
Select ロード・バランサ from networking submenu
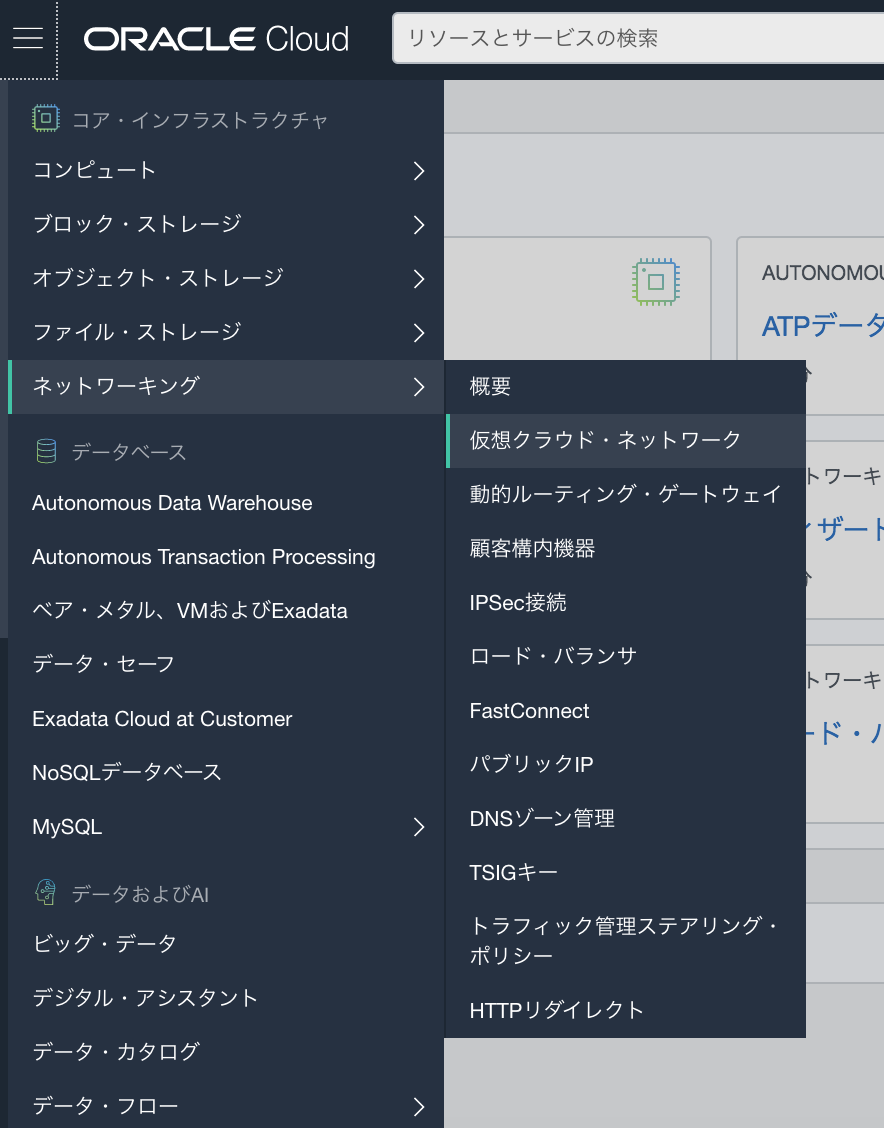553,656
